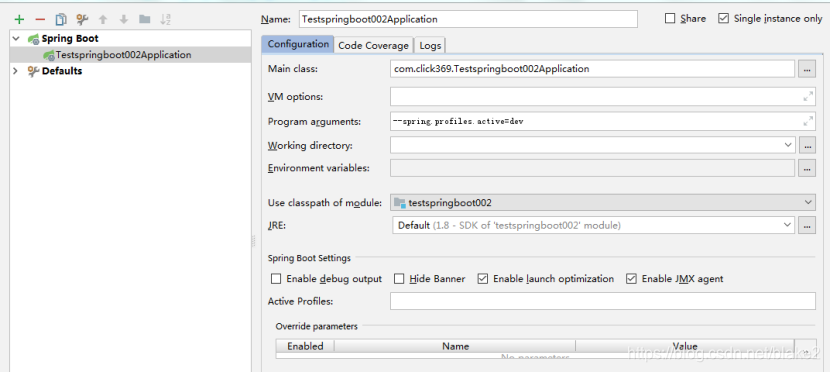
Task: Expand the Program arguments editor icon
Action: point(808,121)
